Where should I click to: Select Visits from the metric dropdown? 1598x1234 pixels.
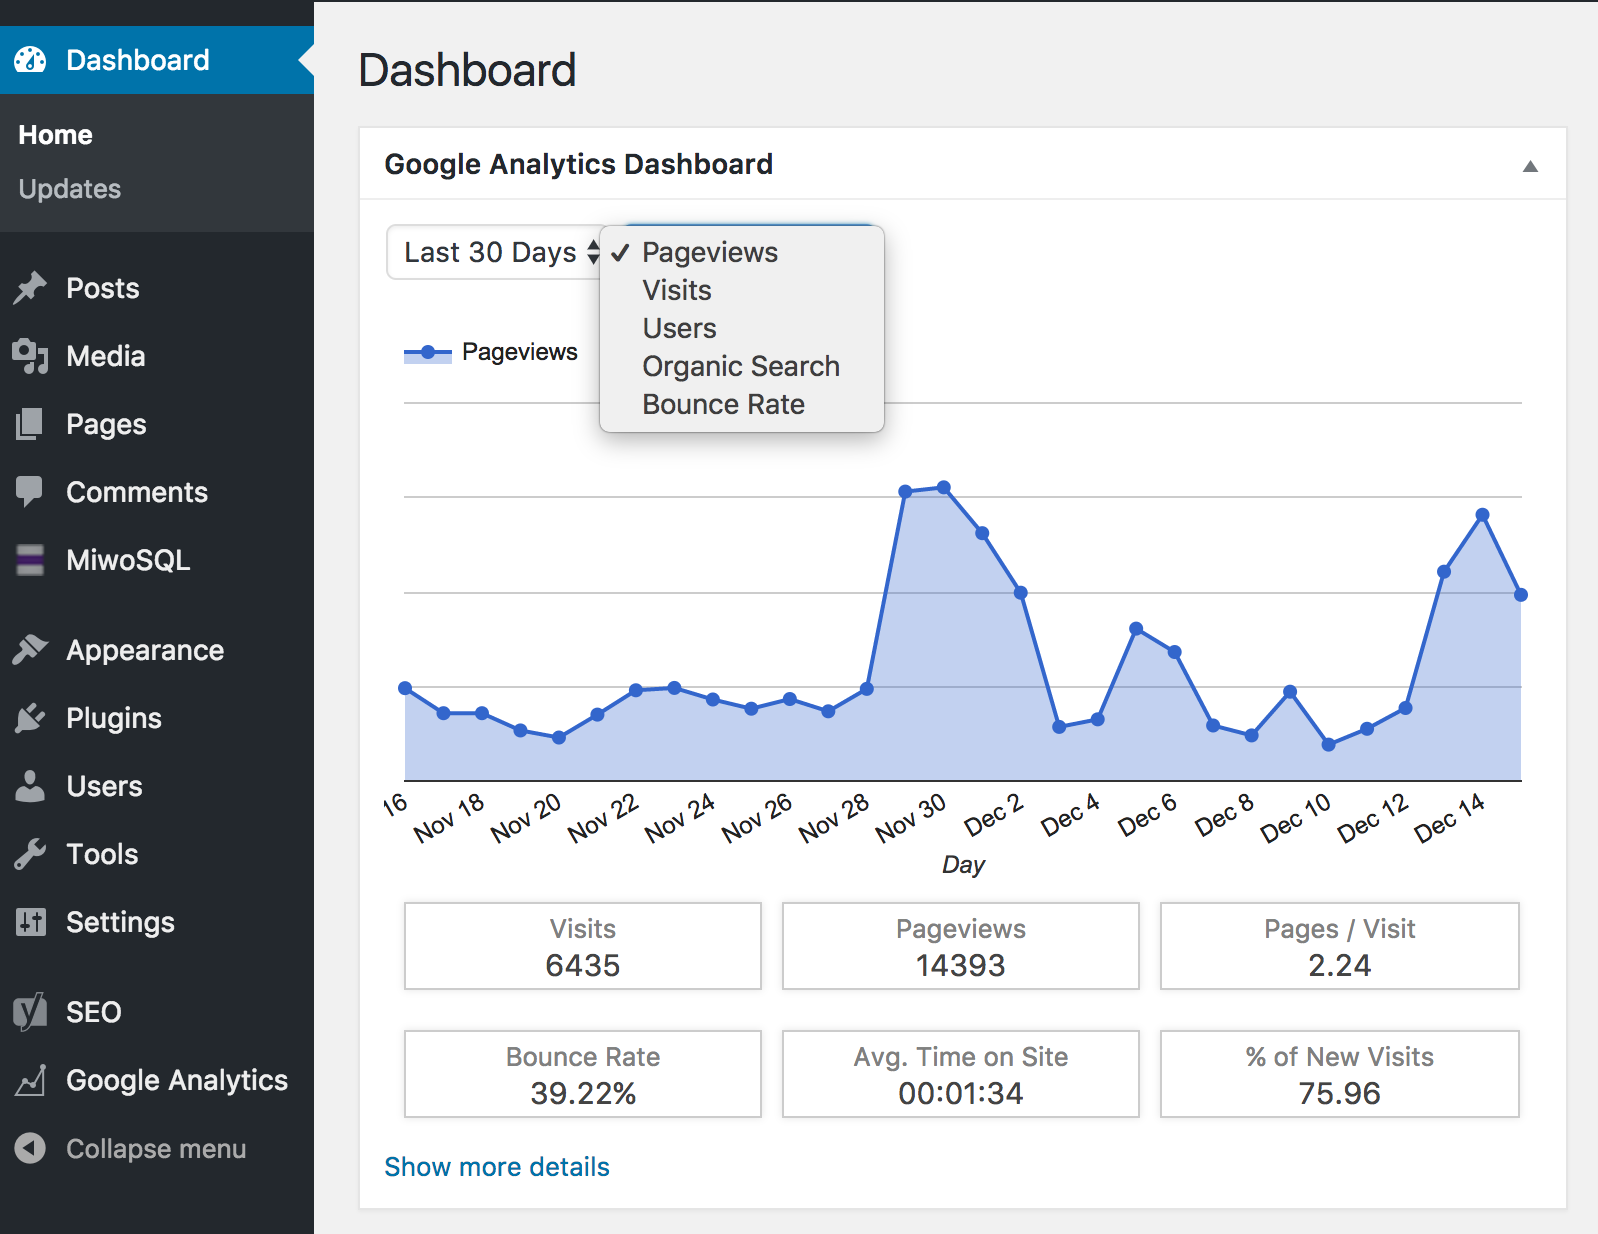677,291
